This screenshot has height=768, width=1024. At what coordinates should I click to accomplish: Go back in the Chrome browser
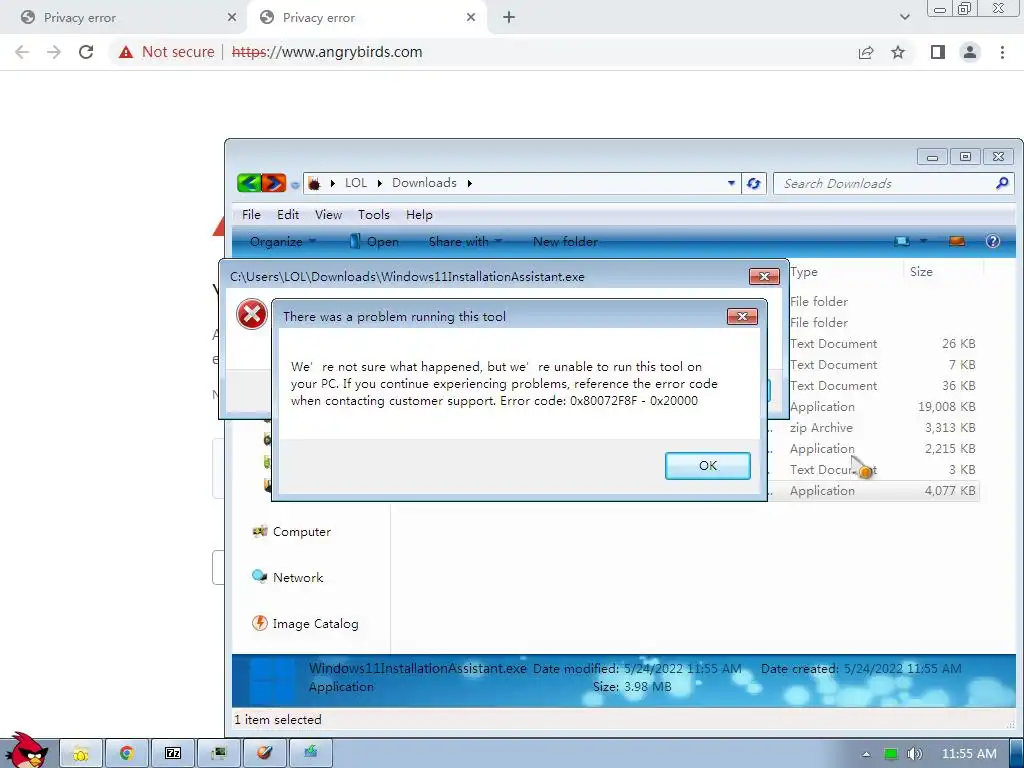(22, 52)
